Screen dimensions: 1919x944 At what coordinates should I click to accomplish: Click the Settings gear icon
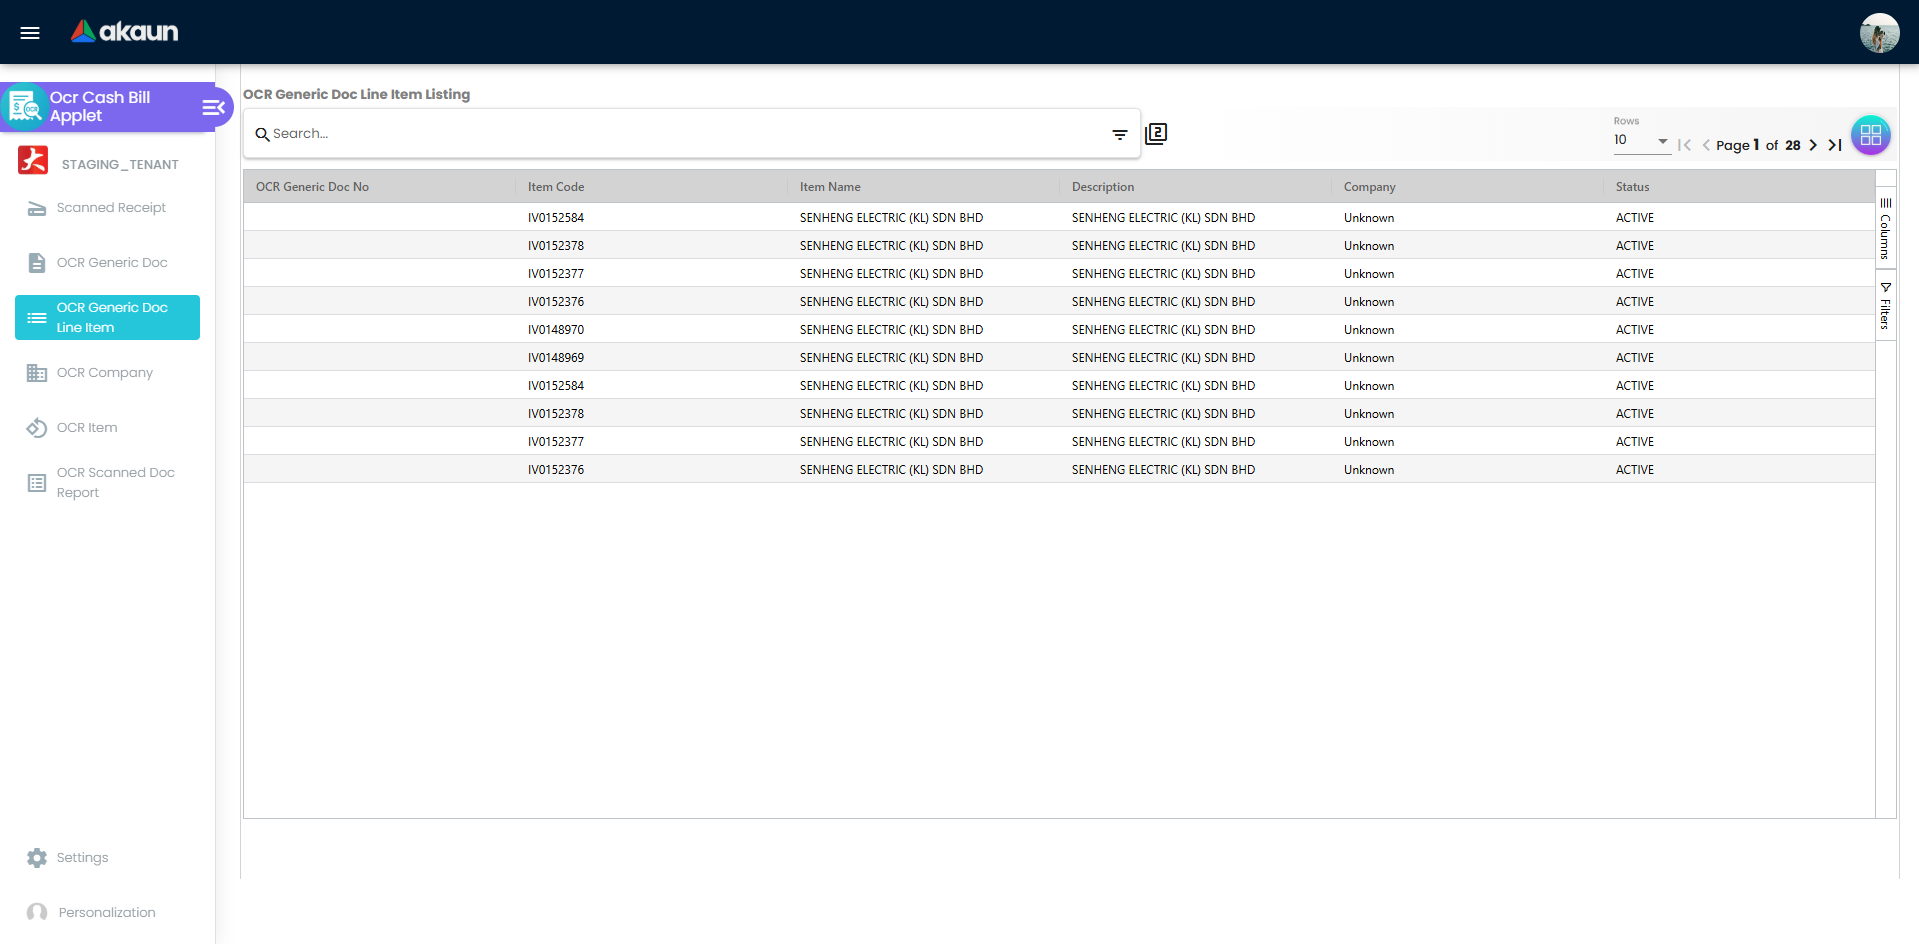point(37,858)
